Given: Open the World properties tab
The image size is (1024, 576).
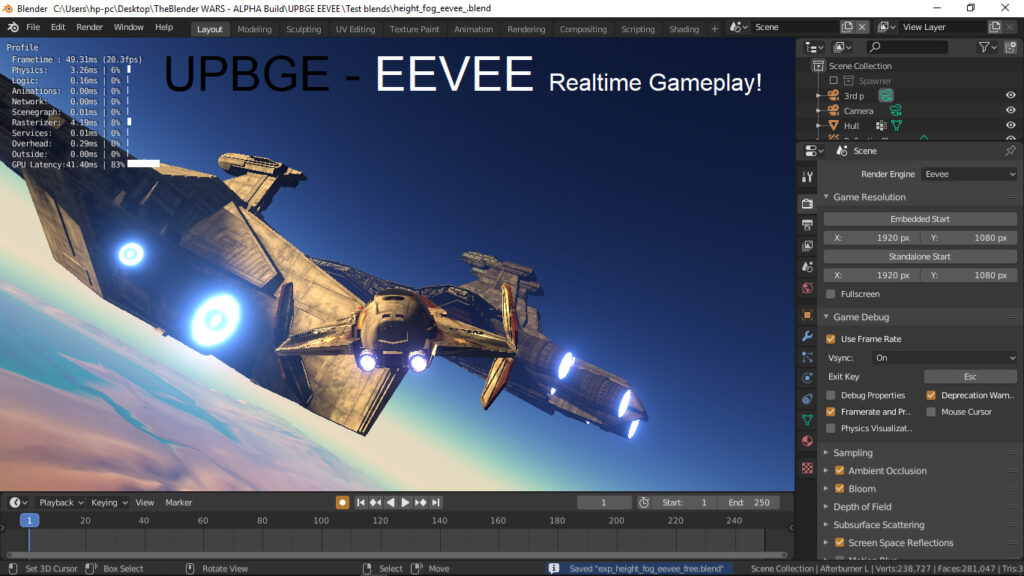Looking at the screenshot, I should 807,289.
